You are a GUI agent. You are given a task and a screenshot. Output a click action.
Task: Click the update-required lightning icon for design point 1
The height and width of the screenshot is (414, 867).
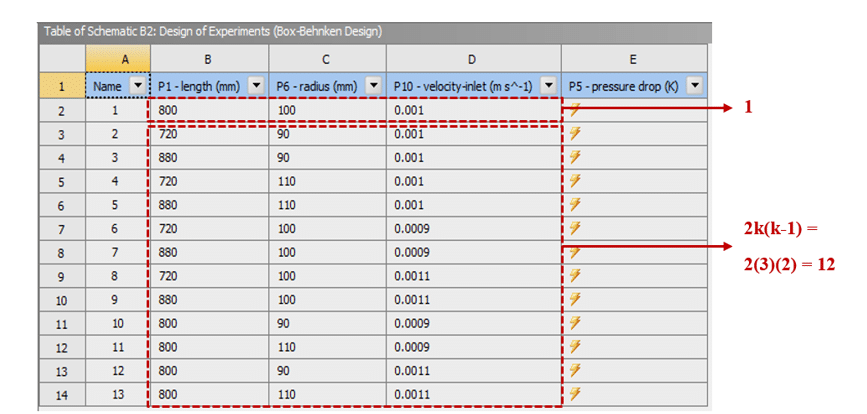tap(574, 110)
